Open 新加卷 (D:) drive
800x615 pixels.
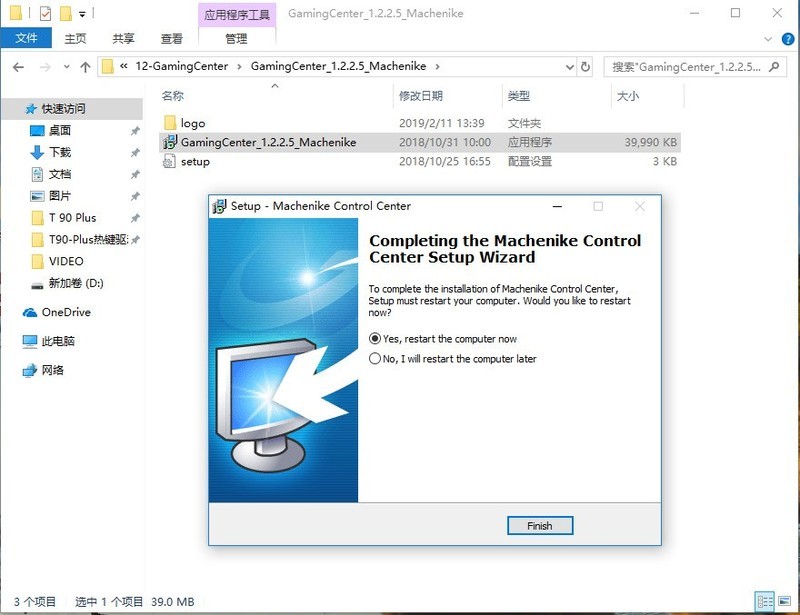(x=76, y=283)
